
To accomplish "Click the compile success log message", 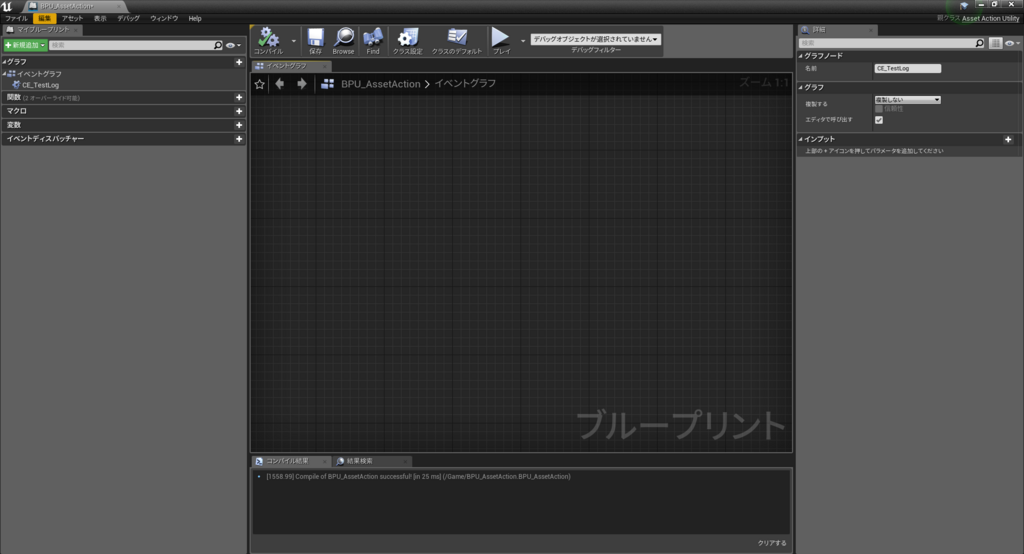I will pyautogui.click(x=418, y=477).
